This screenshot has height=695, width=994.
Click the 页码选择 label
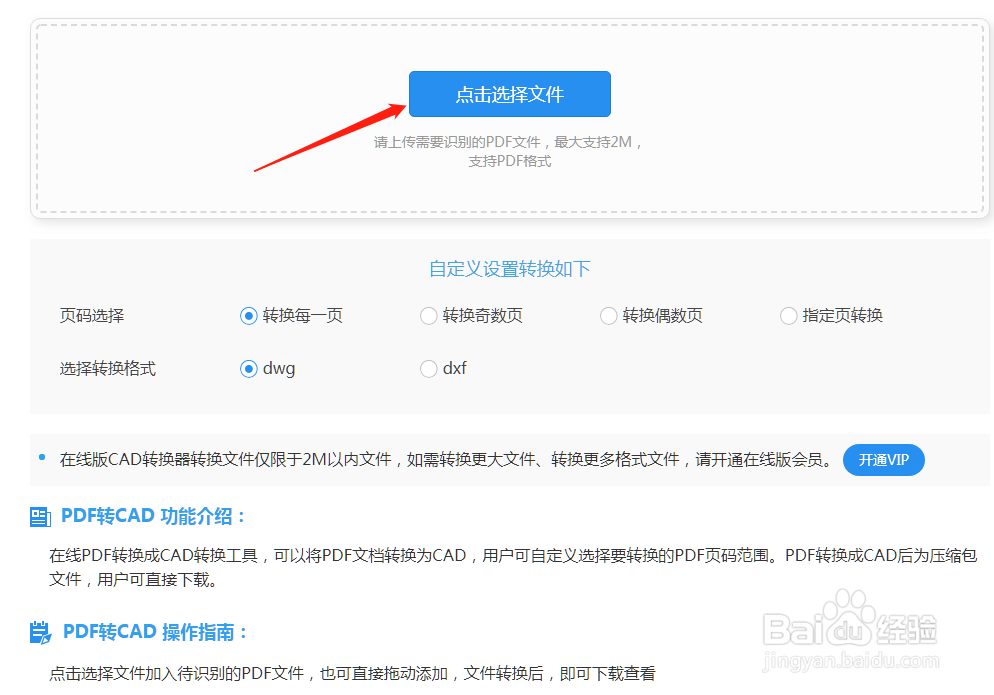tap(92, 315)
